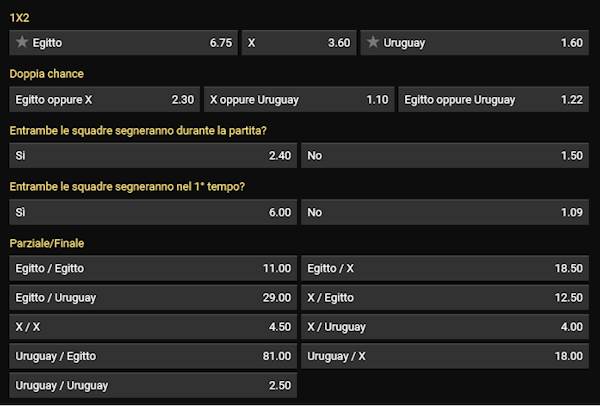Bet on Uruguay / Egitto at 81.00

point(153,356)
